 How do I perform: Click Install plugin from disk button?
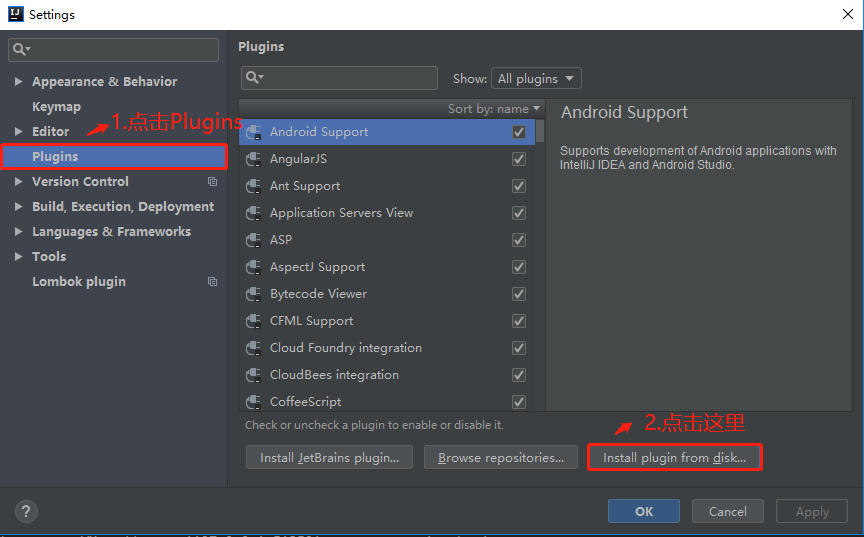point(674,458)
